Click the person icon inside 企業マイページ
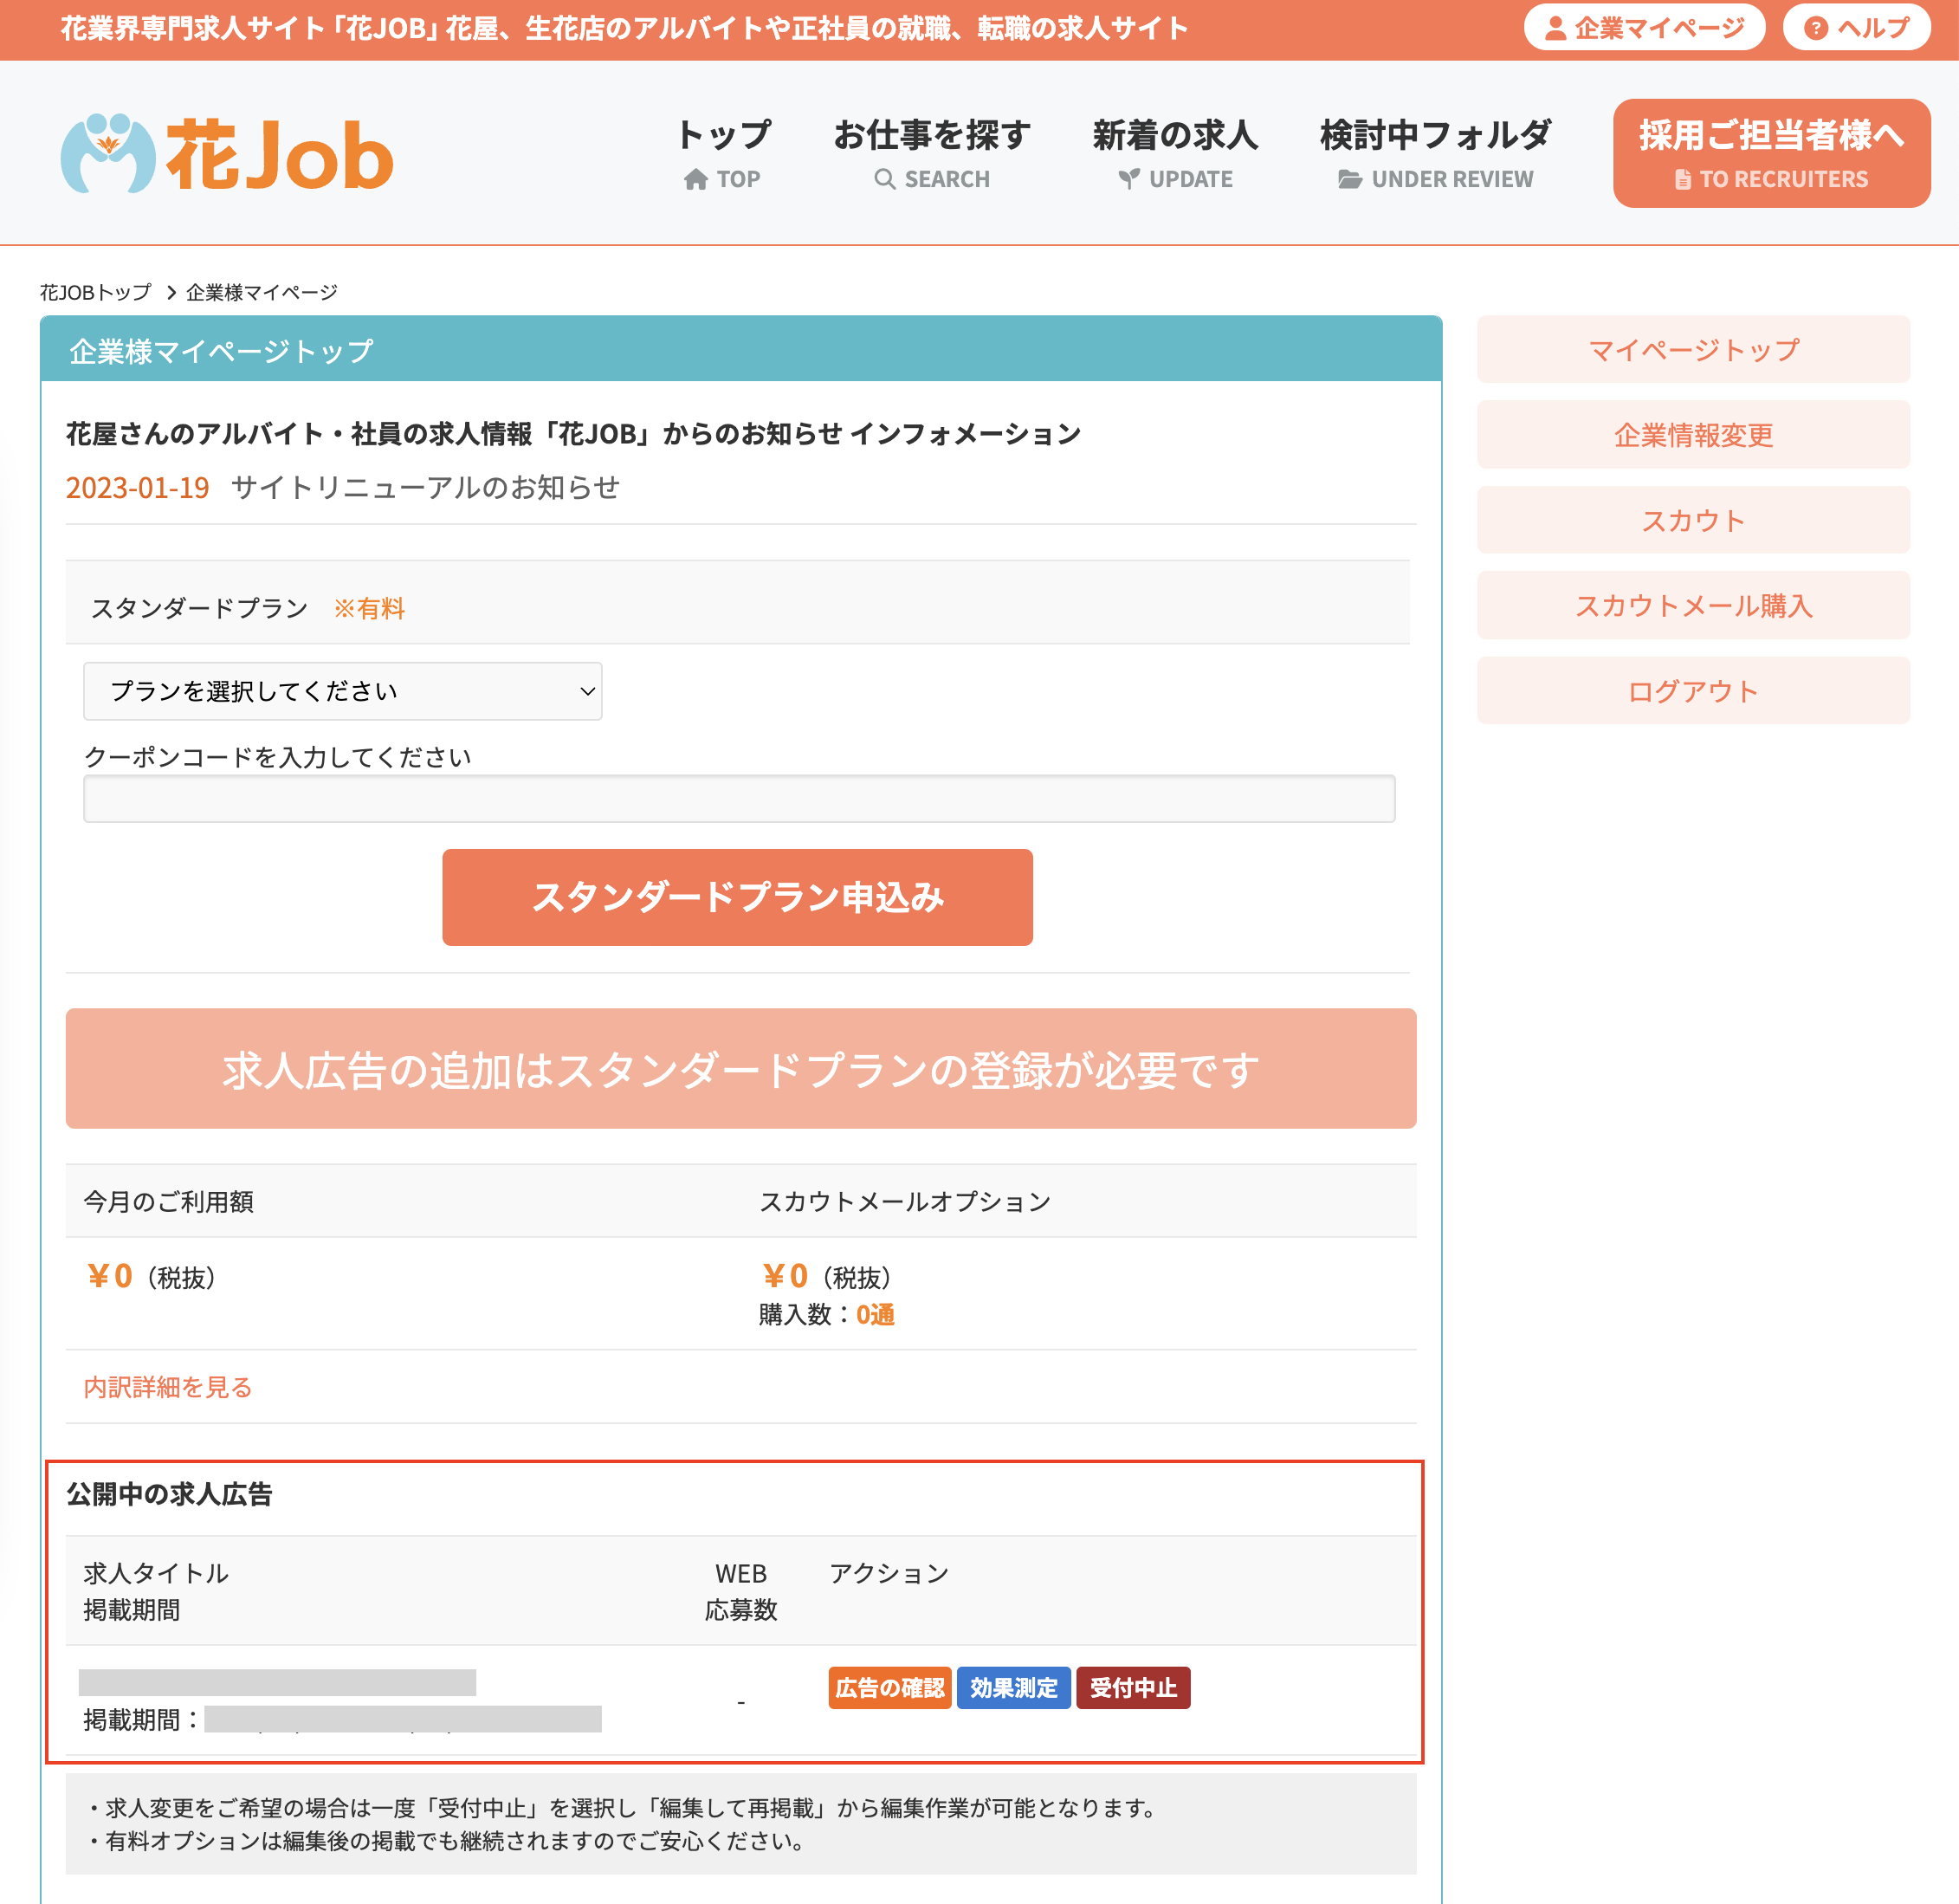Screen dimensions: 1959x1904 click(x=1555, y=27)
